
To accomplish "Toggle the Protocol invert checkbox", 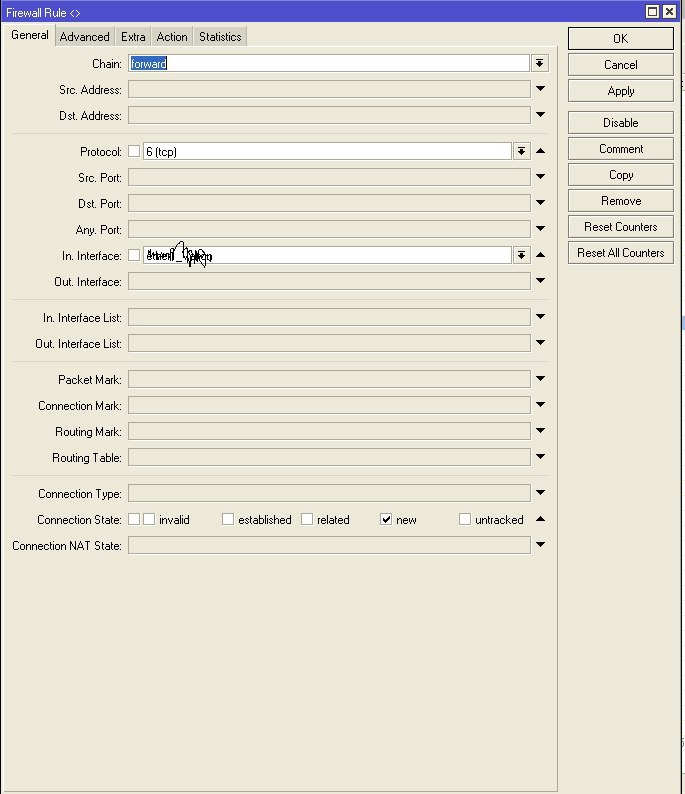I will pos(134,151).
